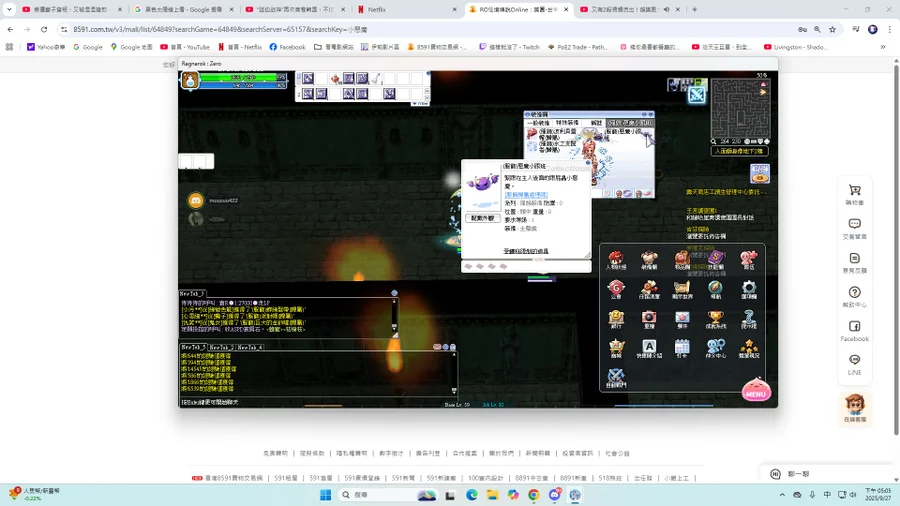Select the special equipment (特殊裝備) tab

[x=568, y=122]
